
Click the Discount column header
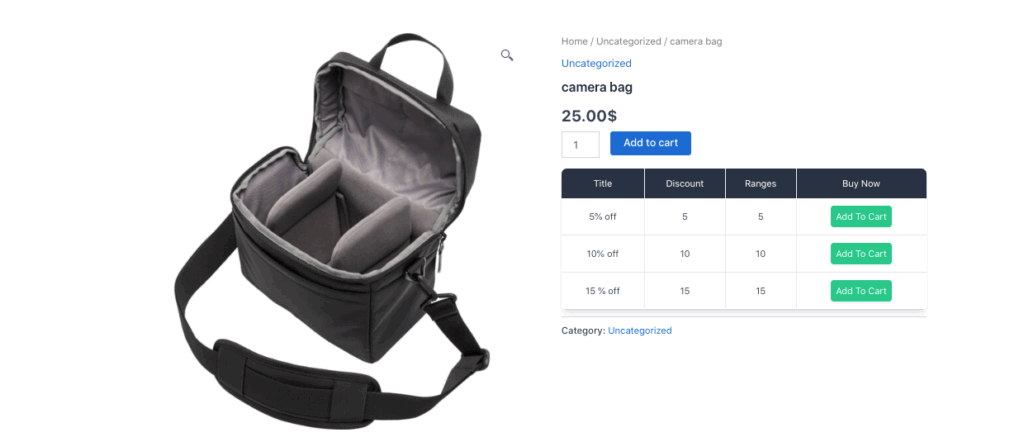685,183
